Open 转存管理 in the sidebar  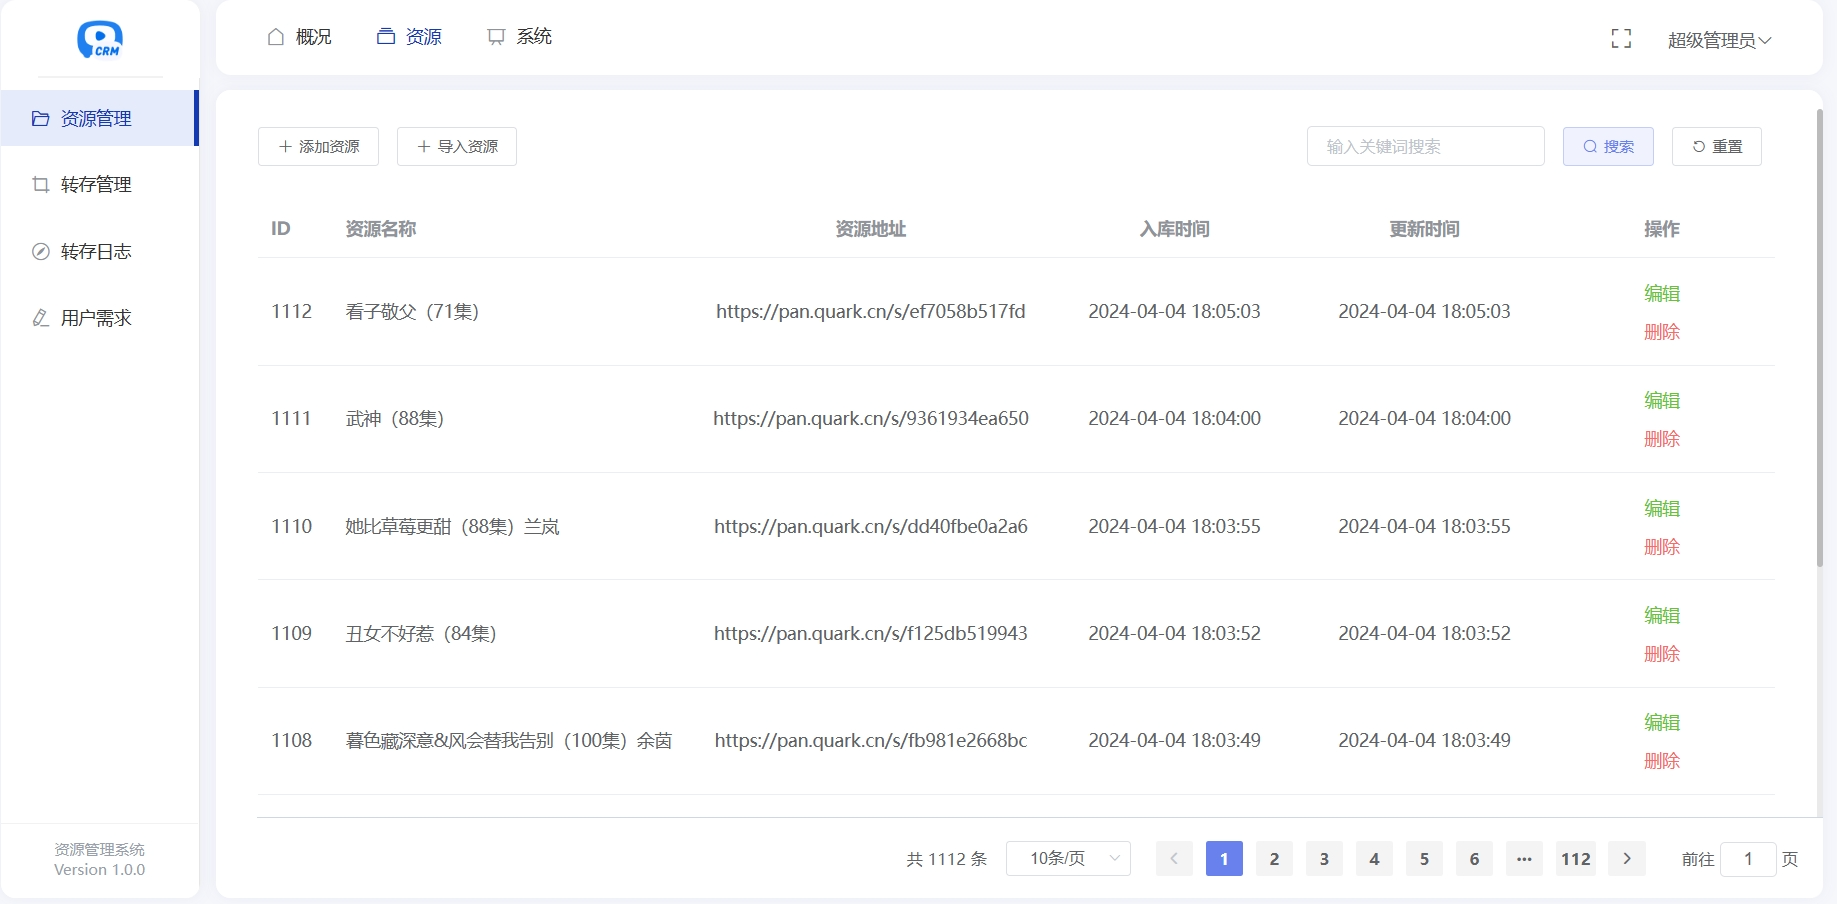coord(98,184)
